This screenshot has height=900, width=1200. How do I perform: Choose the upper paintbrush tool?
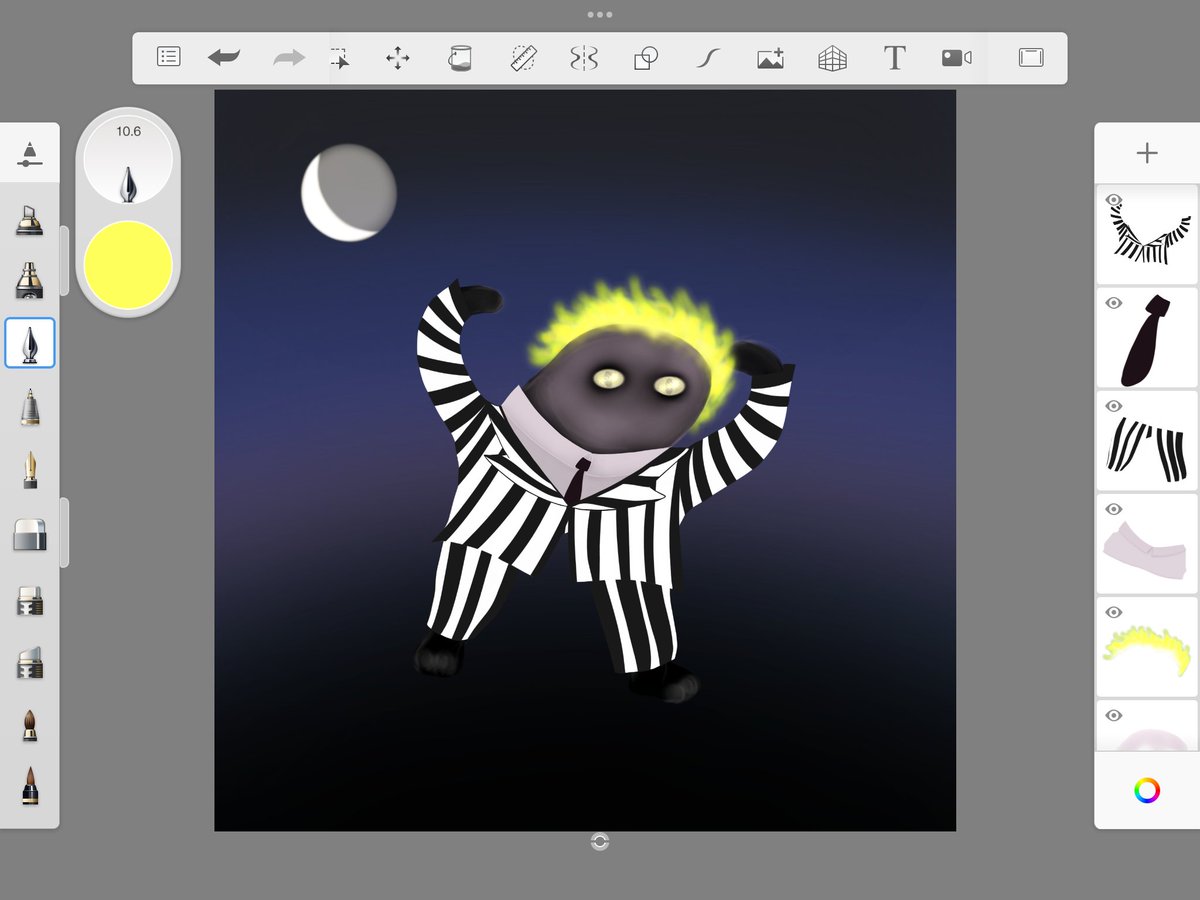[30, 725]
